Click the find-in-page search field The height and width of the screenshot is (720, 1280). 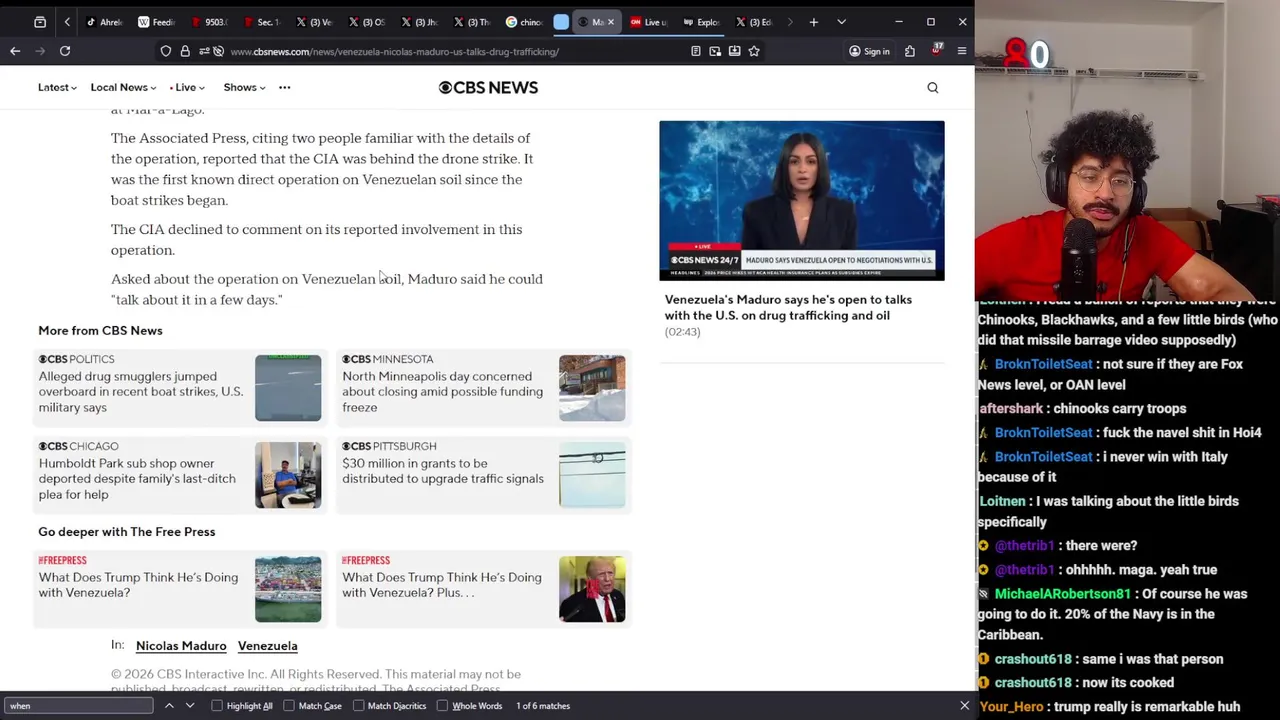click(x=78, y=706)
